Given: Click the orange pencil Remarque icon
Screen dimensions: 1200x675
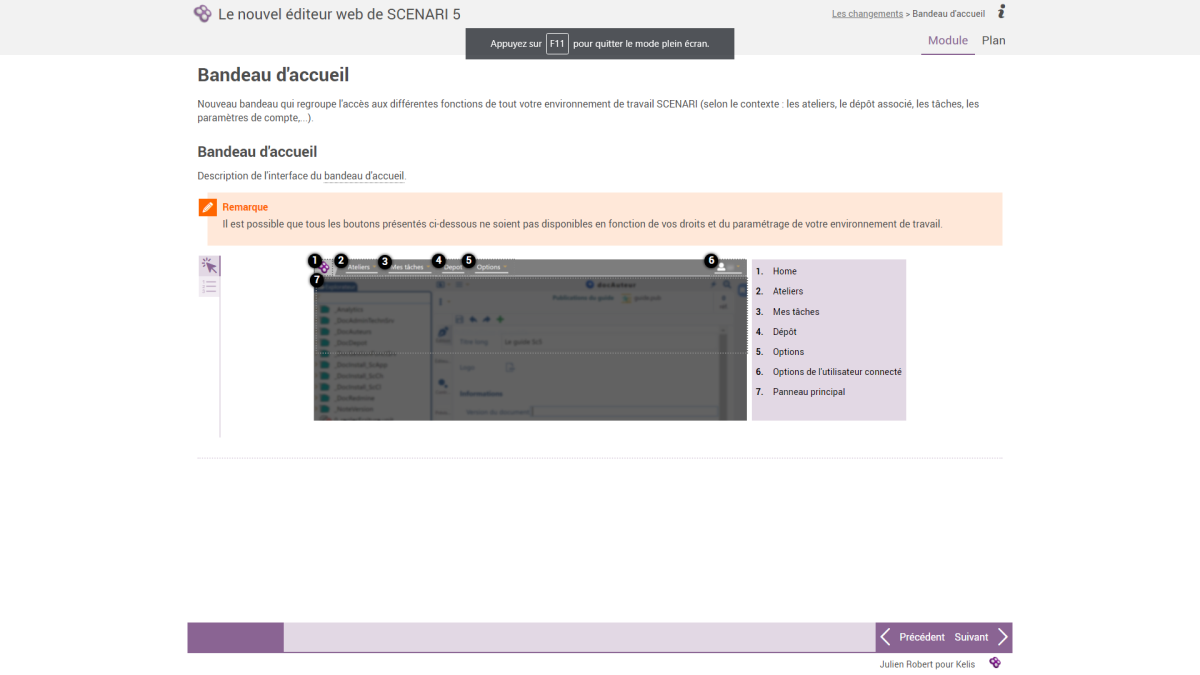Looking at the screenshot, I should tap(208, 207).
